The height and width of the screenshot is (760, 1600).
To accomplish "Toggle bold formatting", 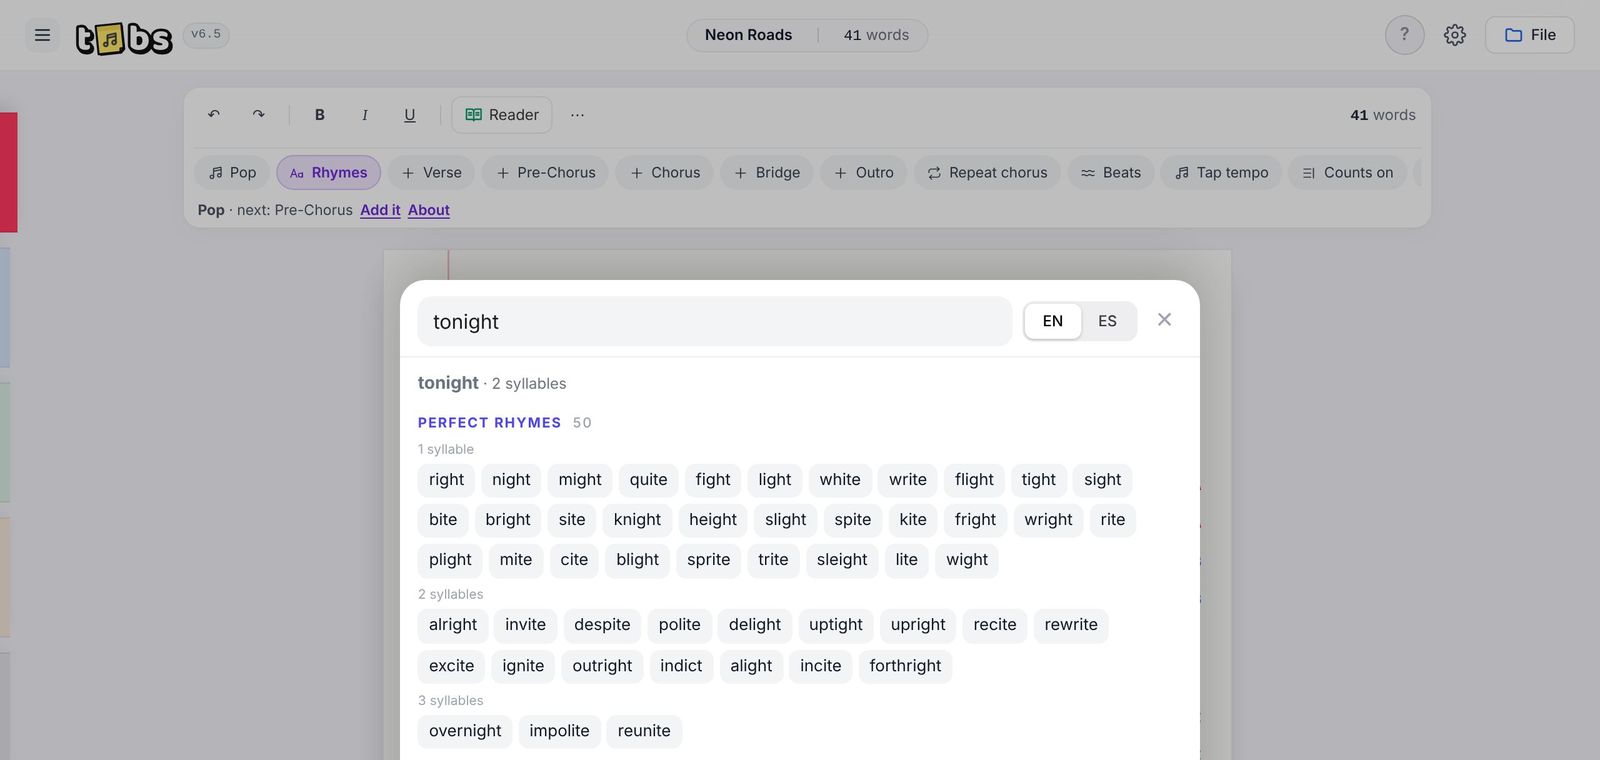I will [x=320, y=115].
